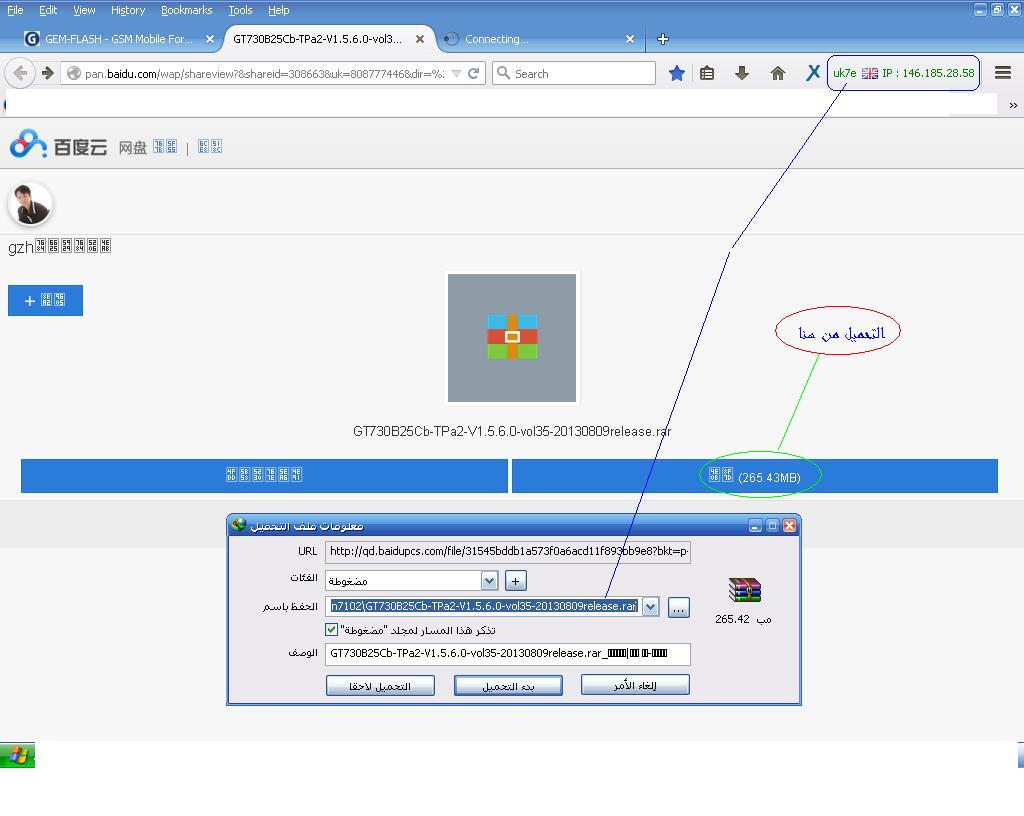The width and height of the screenshot is (1024, 816).
Task: Reload the page with refresh icon
Action: pyautogui.click(x=474, y=73)
